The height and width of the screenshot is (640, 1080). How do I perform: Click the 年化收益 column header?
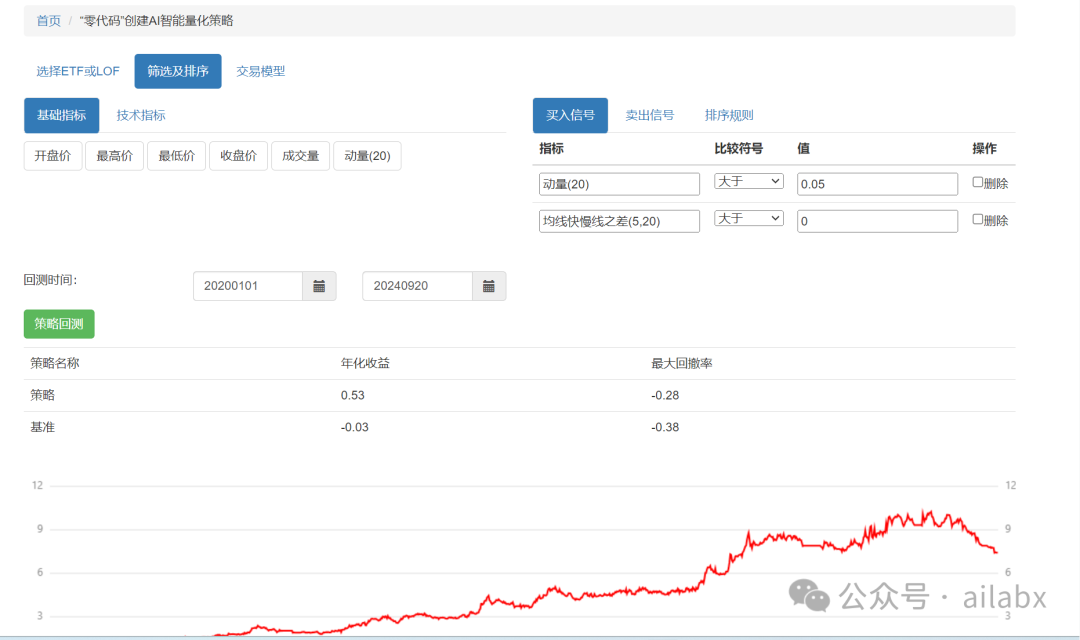[x=365, y=363]
